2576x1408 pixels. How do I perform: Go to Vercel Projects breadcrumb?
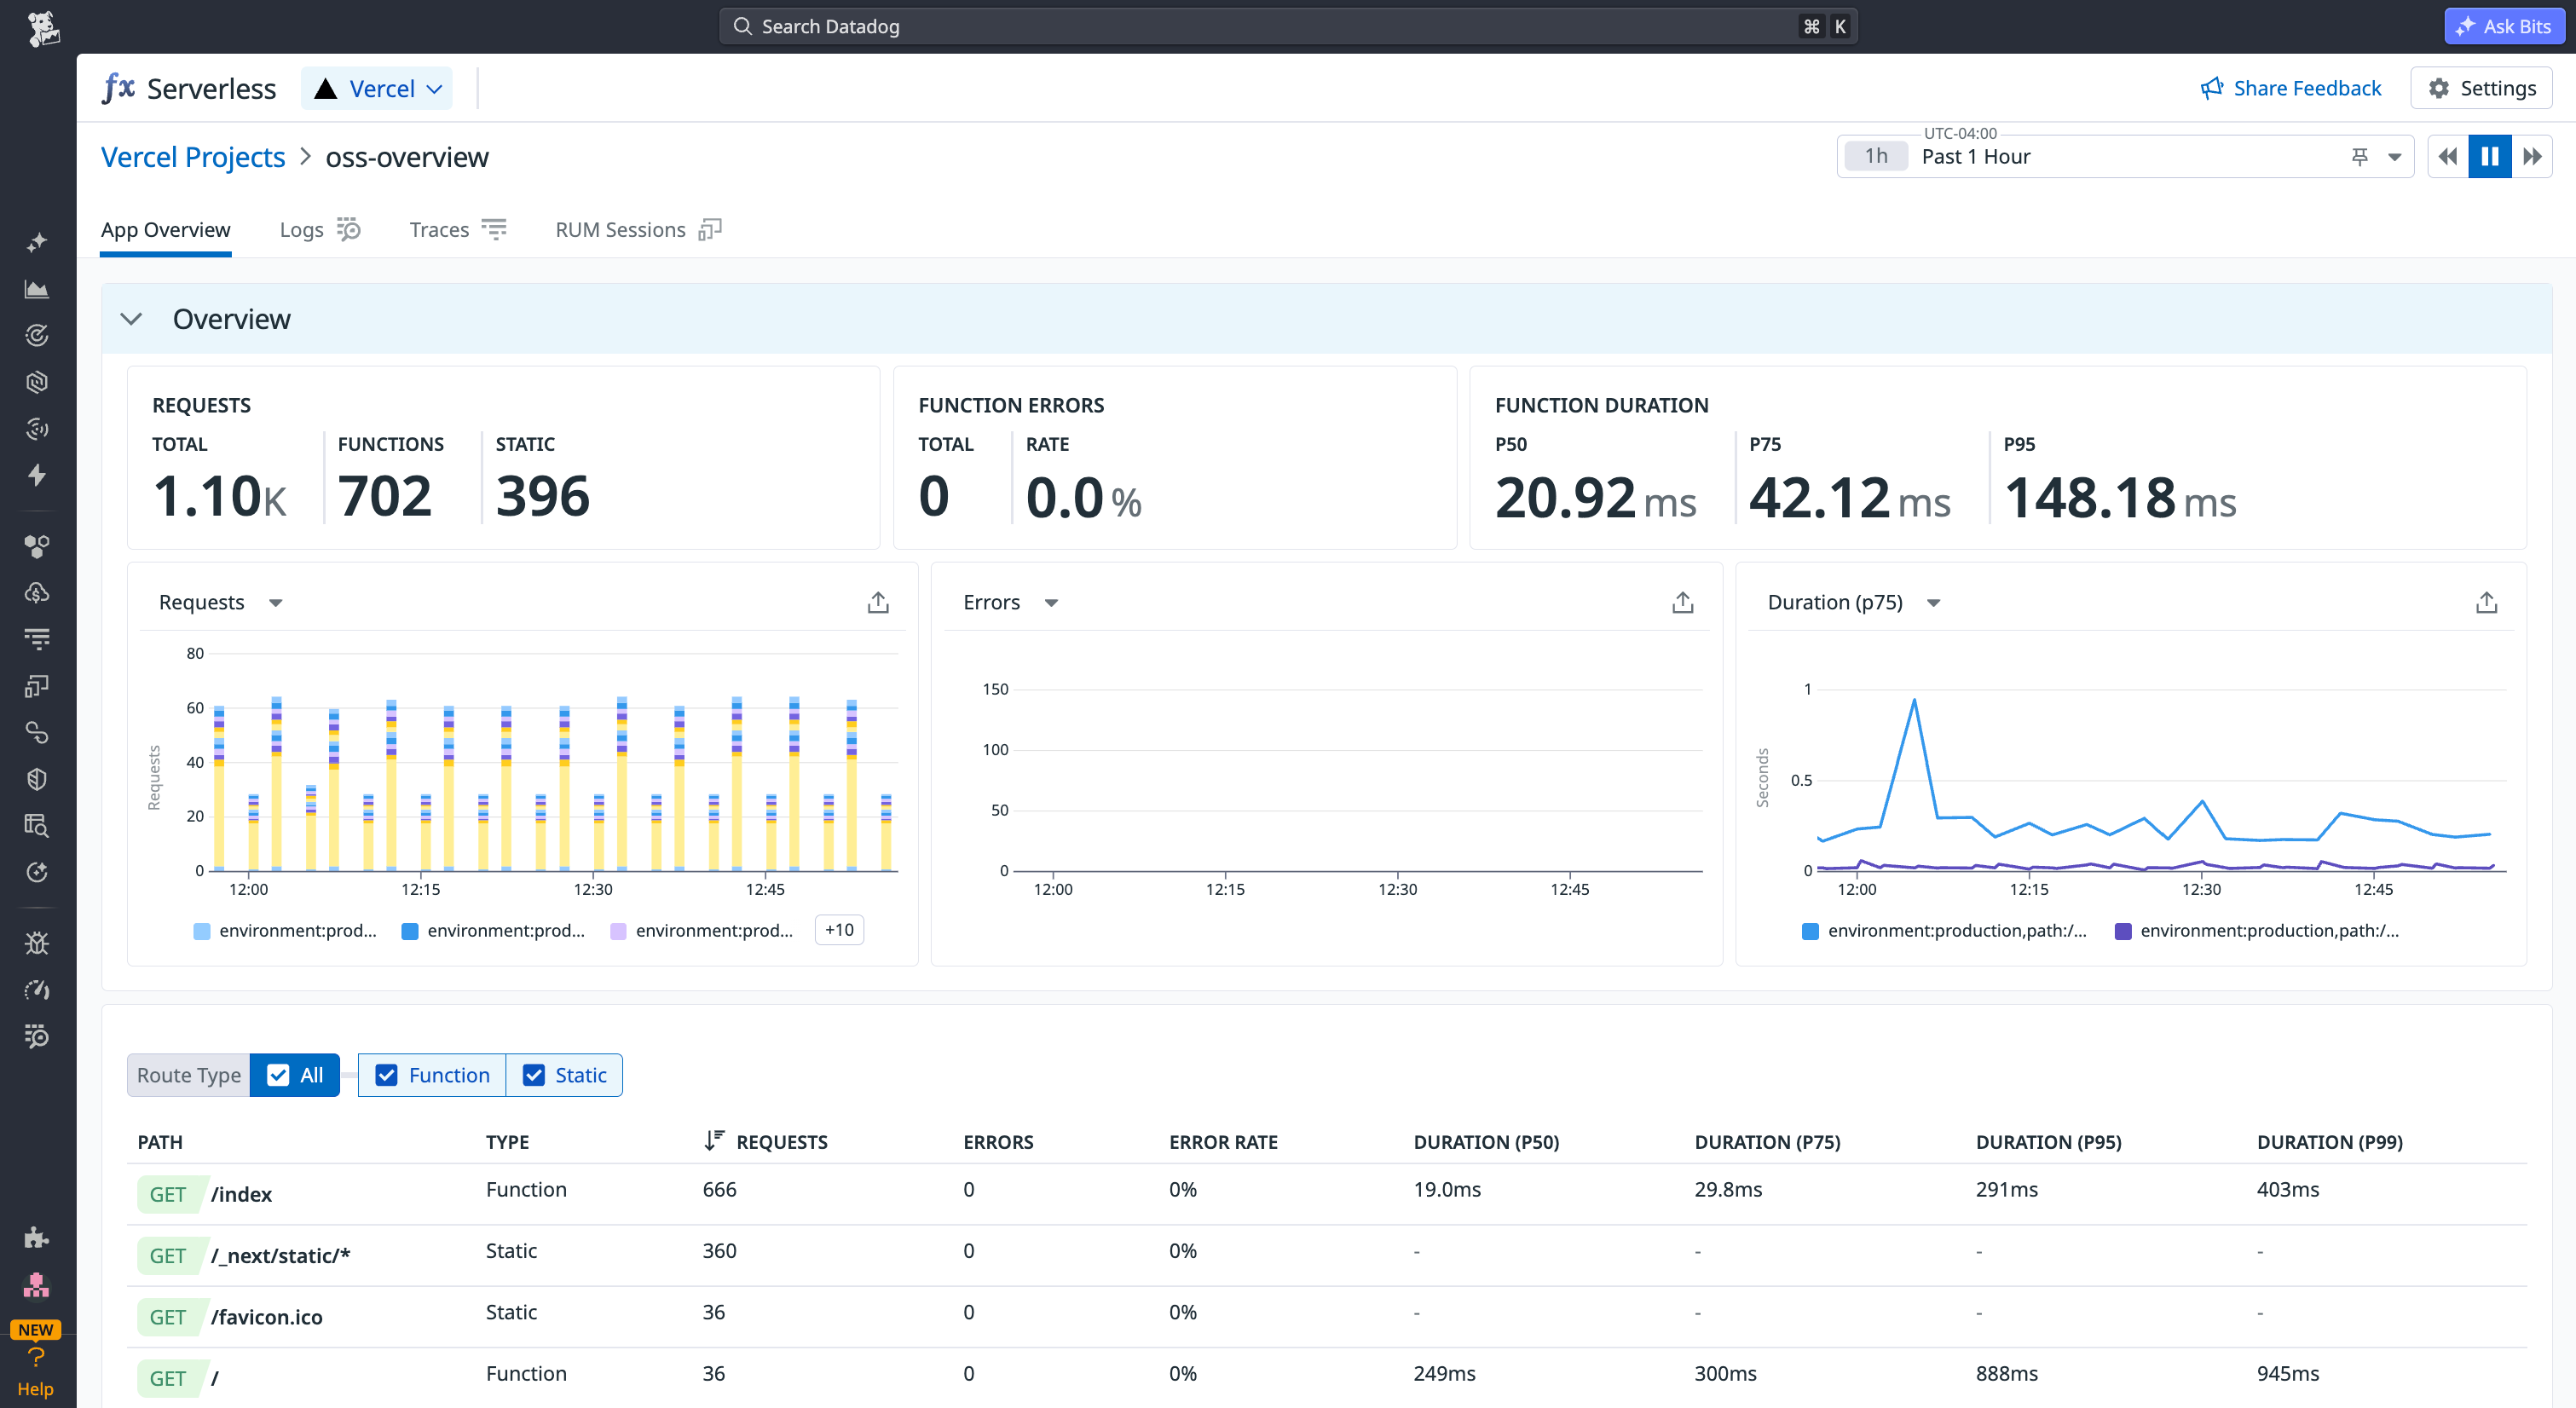[193, 157]
